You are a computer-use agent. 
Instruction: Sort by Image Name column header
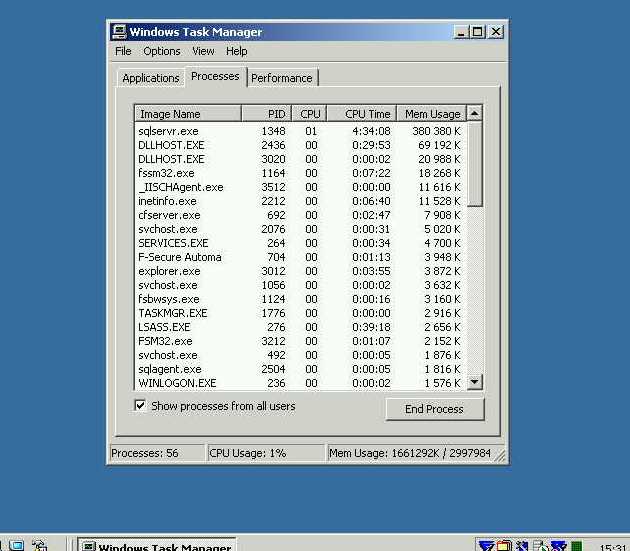(188, 114)
